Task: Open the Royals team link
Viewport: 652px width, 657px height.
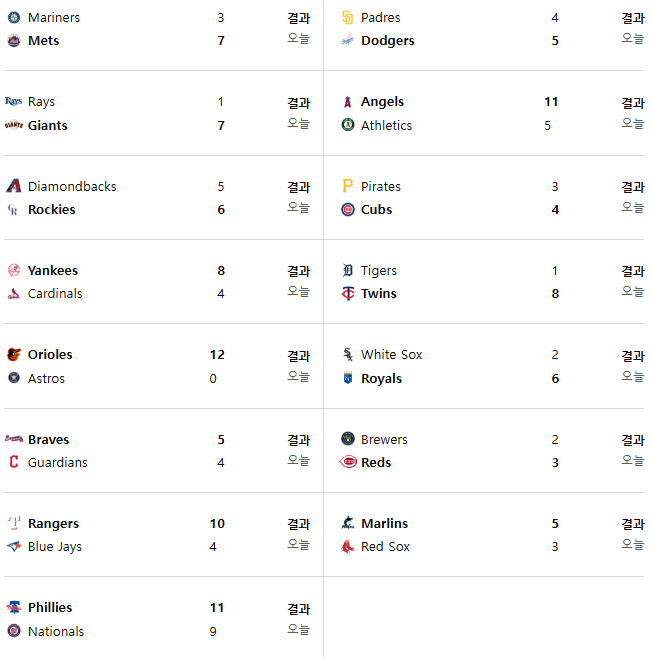Action: 382,379
